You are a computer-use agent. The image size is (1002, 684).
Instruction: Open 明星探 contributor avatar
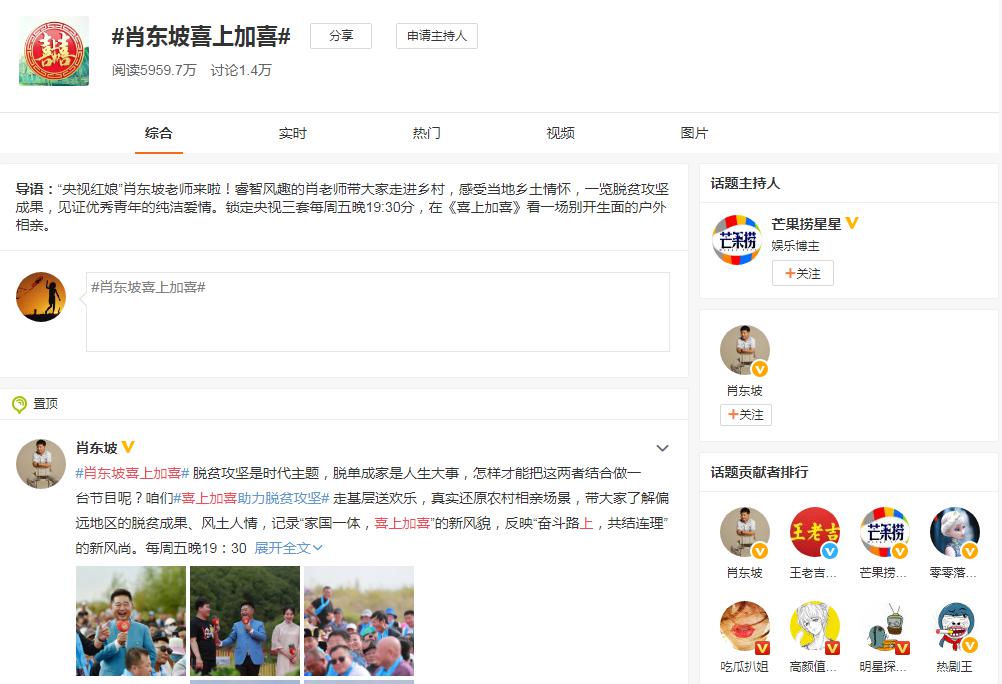[x=884, y=627]
